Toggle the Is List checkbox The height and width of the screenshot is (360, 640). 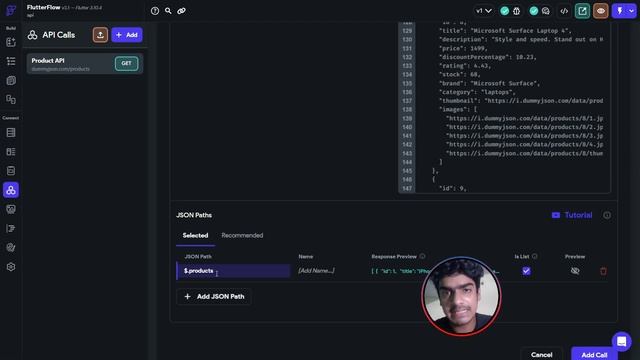coord(526,271)
